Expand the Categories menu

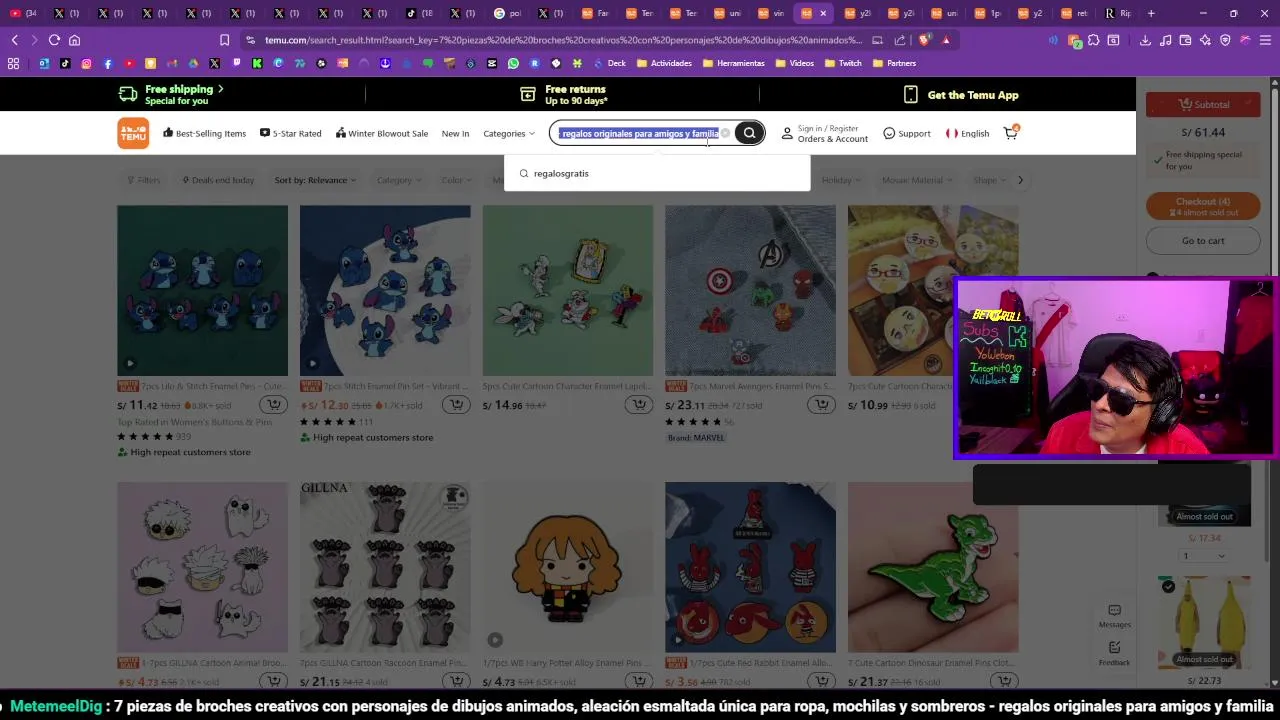click(509, 133)
